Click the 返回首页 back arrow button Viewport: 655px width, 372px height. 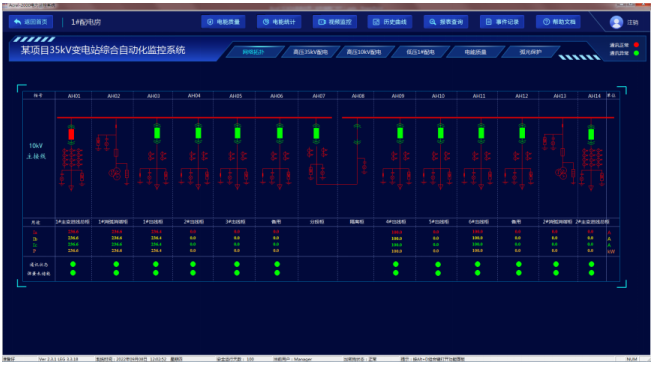tap(31, 22)
